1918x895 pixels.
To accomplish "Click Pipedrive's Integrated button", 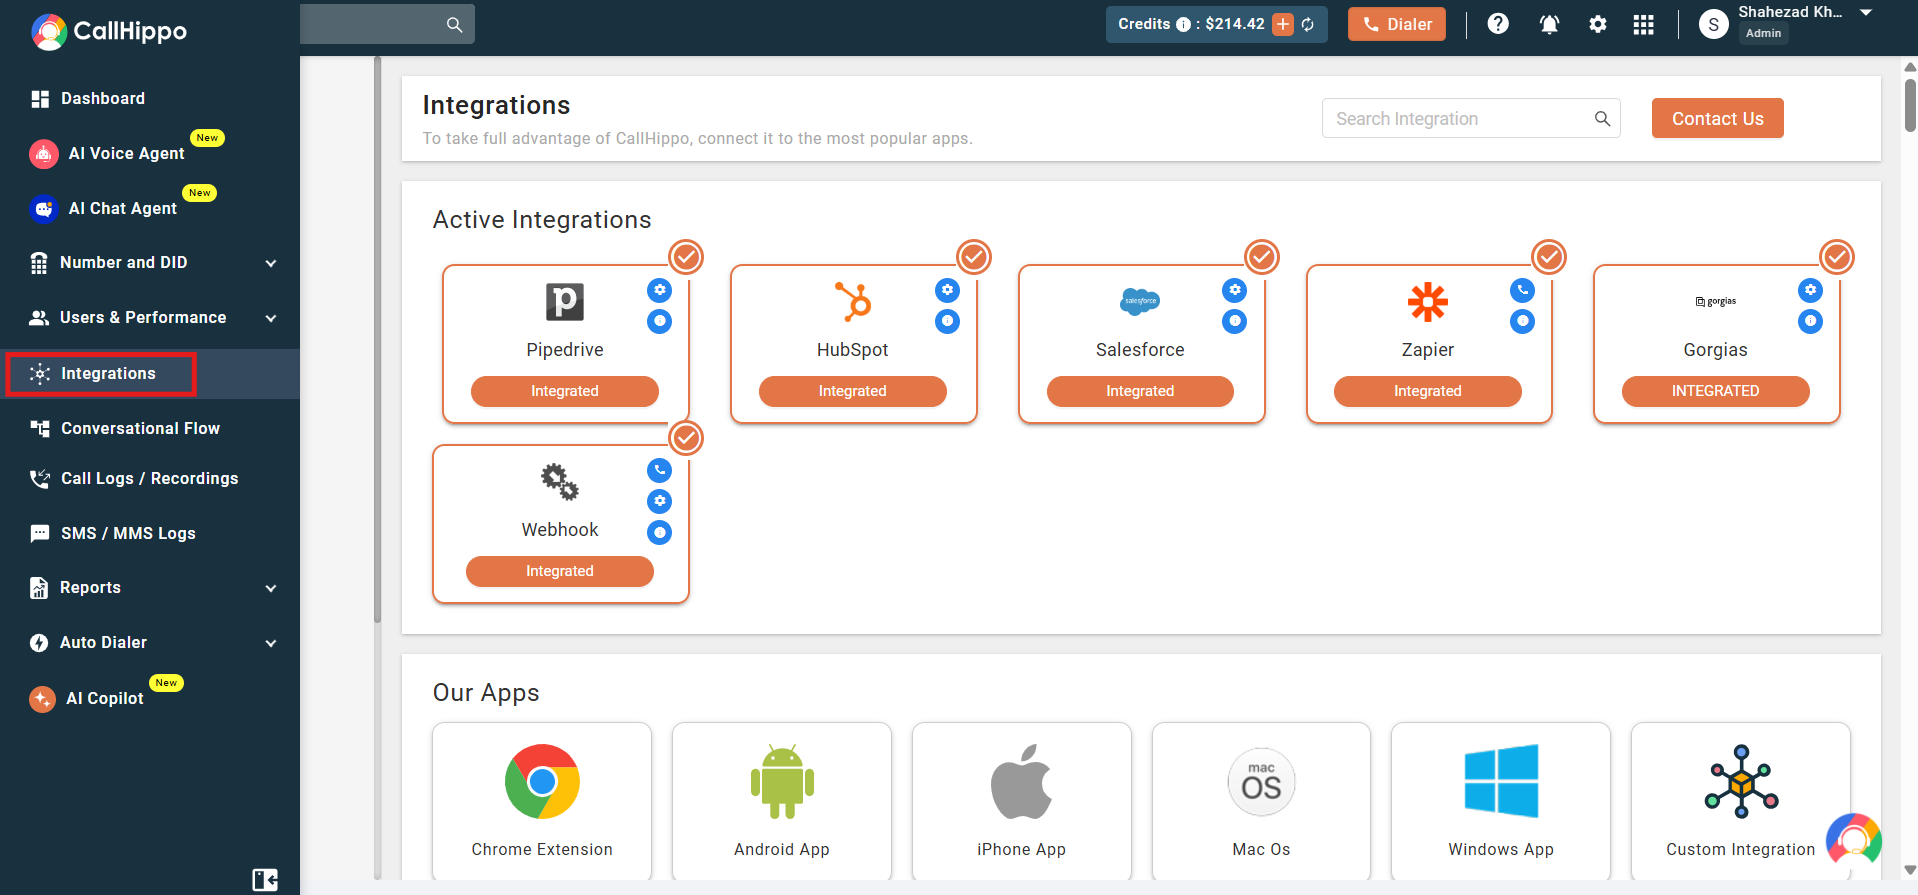I will pos(564,391).
